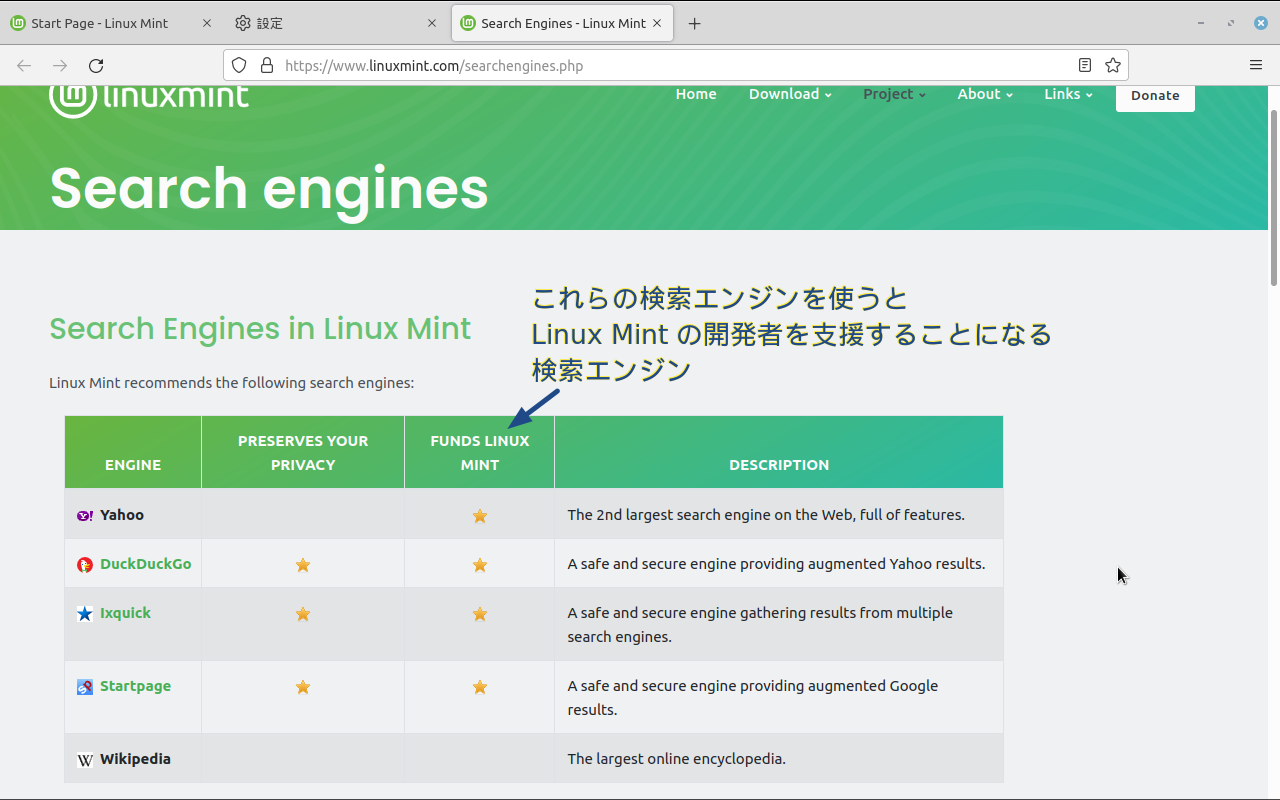Close the Search Engines tab

659,23
